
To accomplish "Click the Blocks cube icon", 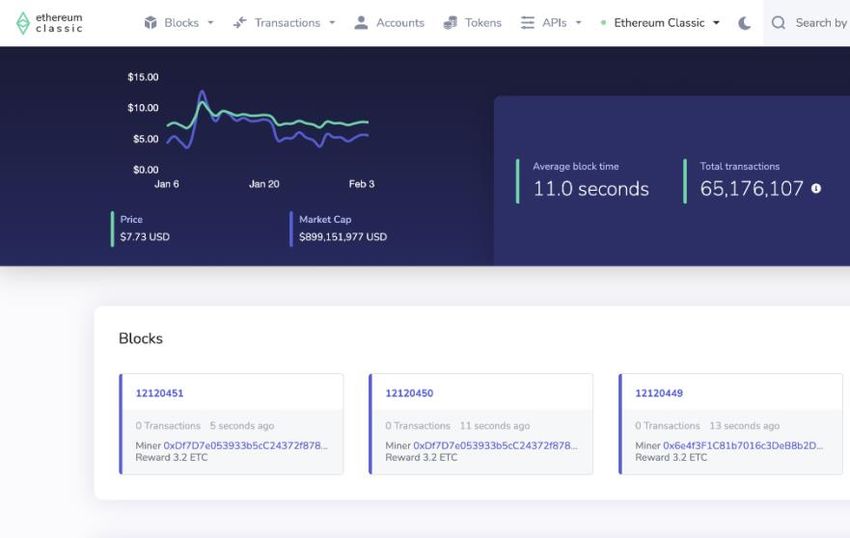I will pyautogui.click(x=151, y=23).
